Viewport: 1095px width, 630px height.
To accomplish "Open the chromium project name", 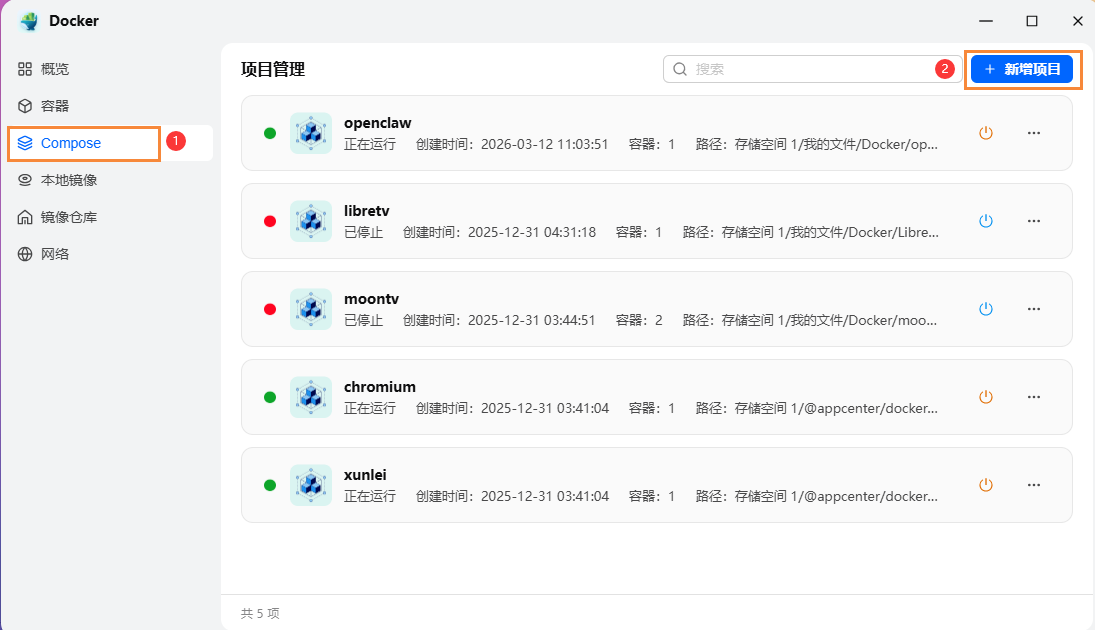I will point(380,387).
